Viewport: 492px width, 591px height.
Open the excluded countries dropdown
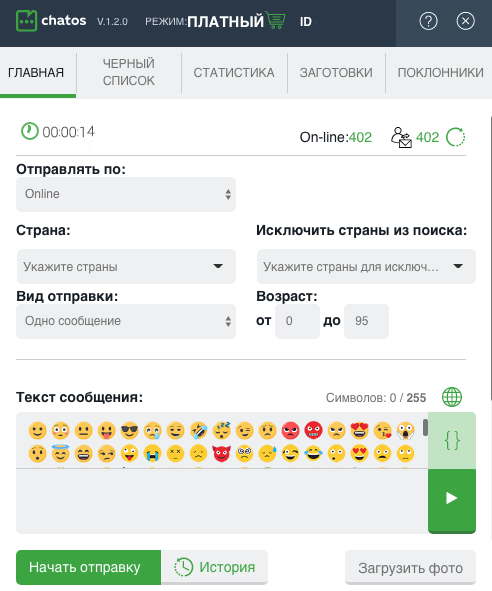tap(366, 266)
